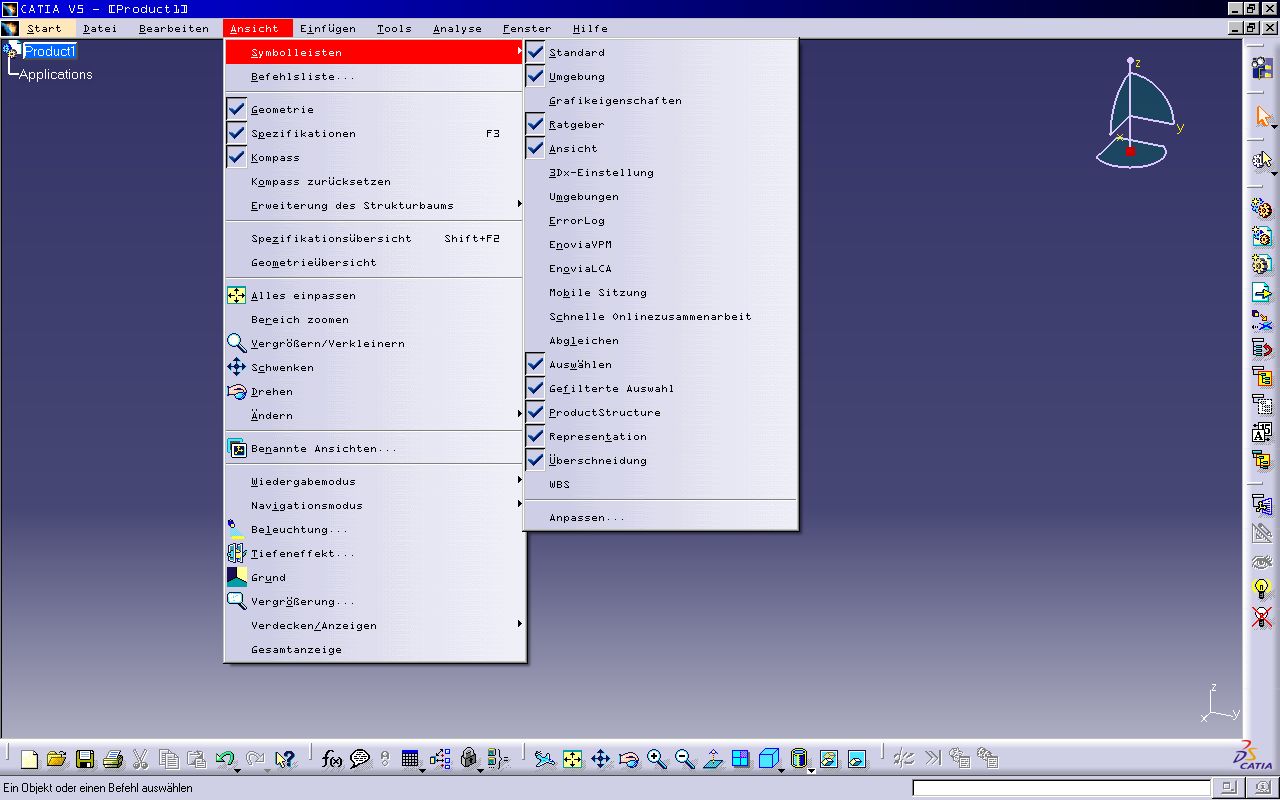Toggle the Umgebung toolbar entry
The height and width of the screenshot is (800, 1280).
pos(660,76)
